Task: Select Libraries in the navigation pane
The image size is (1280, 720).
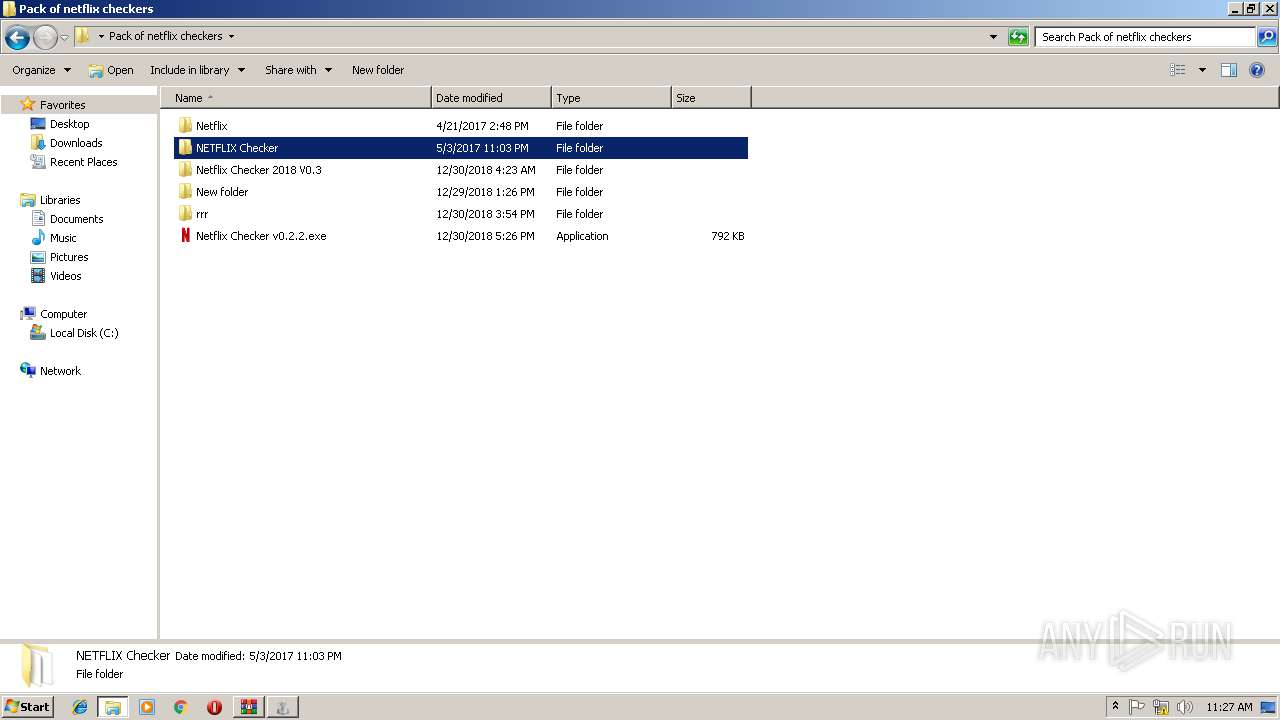Action: pos(59,200)
